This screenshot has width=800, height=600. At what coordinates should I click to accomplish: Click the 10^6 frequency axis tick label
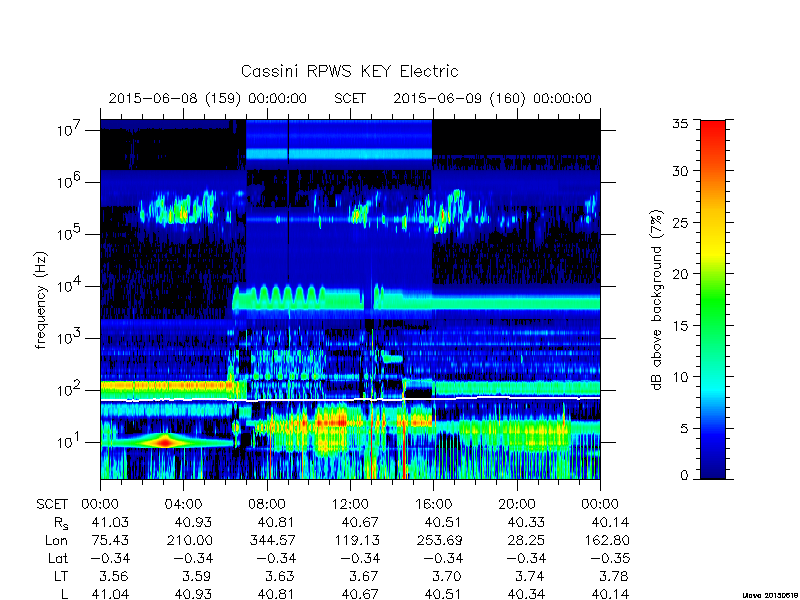(70, 181)
